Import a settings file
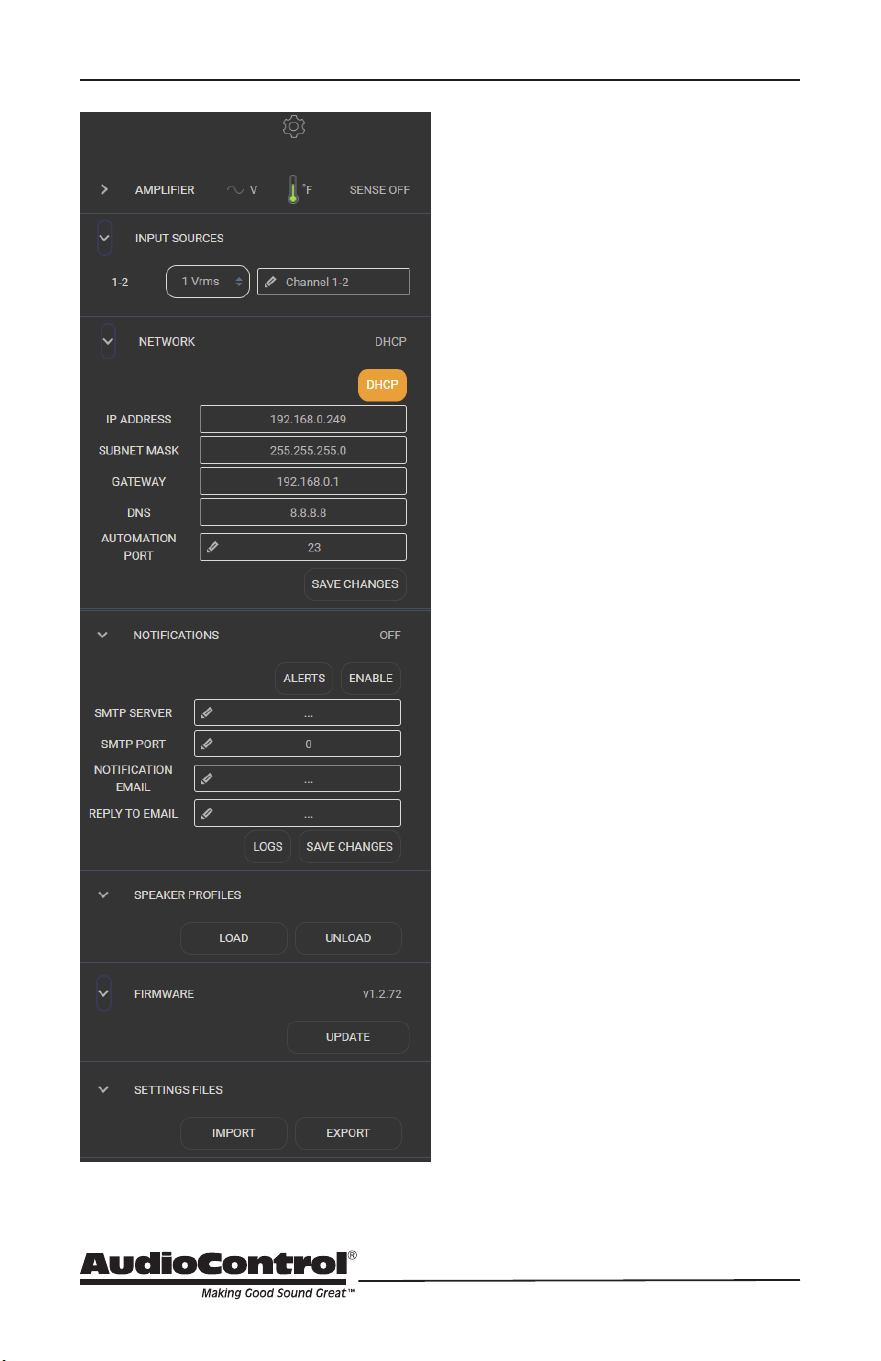 (234, 1133)
